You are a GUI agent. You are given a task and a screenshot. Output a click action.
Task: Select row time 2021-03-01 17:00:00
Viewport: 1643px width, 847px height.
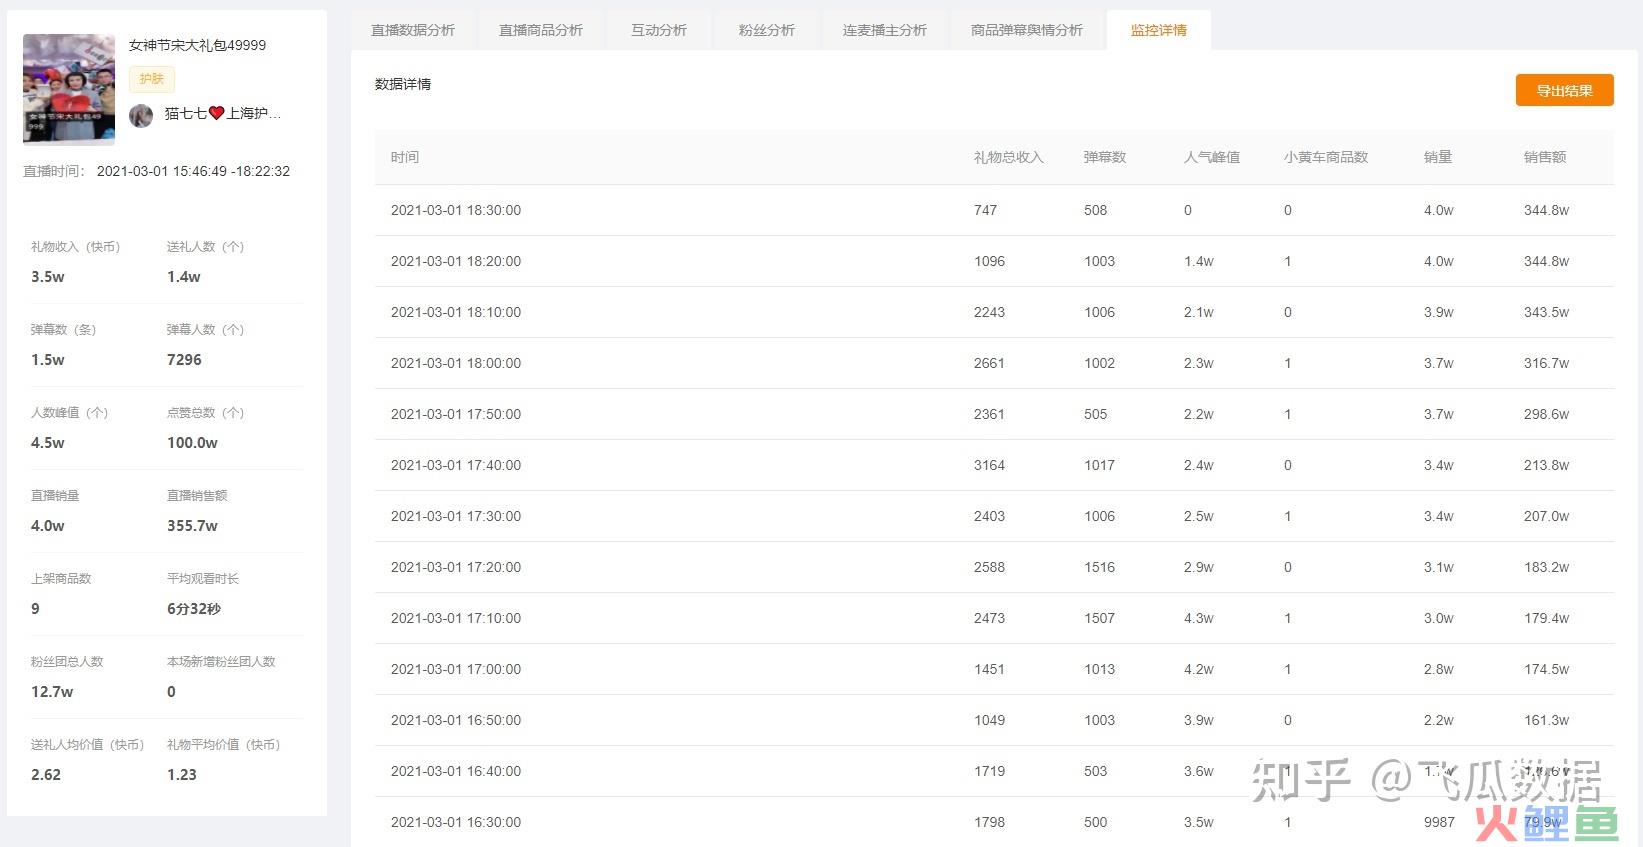(456, 669)
